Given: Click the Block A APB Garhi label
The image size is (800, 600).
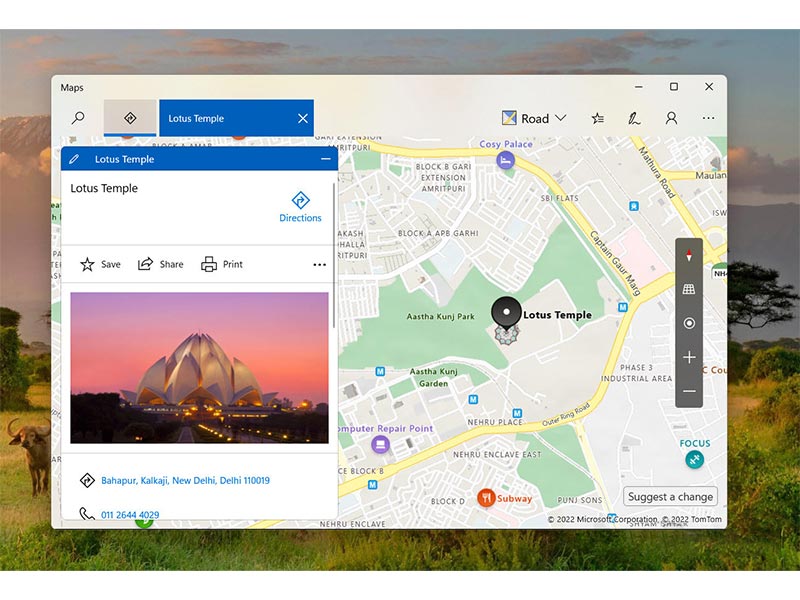Looking at the screenshot, I should click(x=438, y=233).
